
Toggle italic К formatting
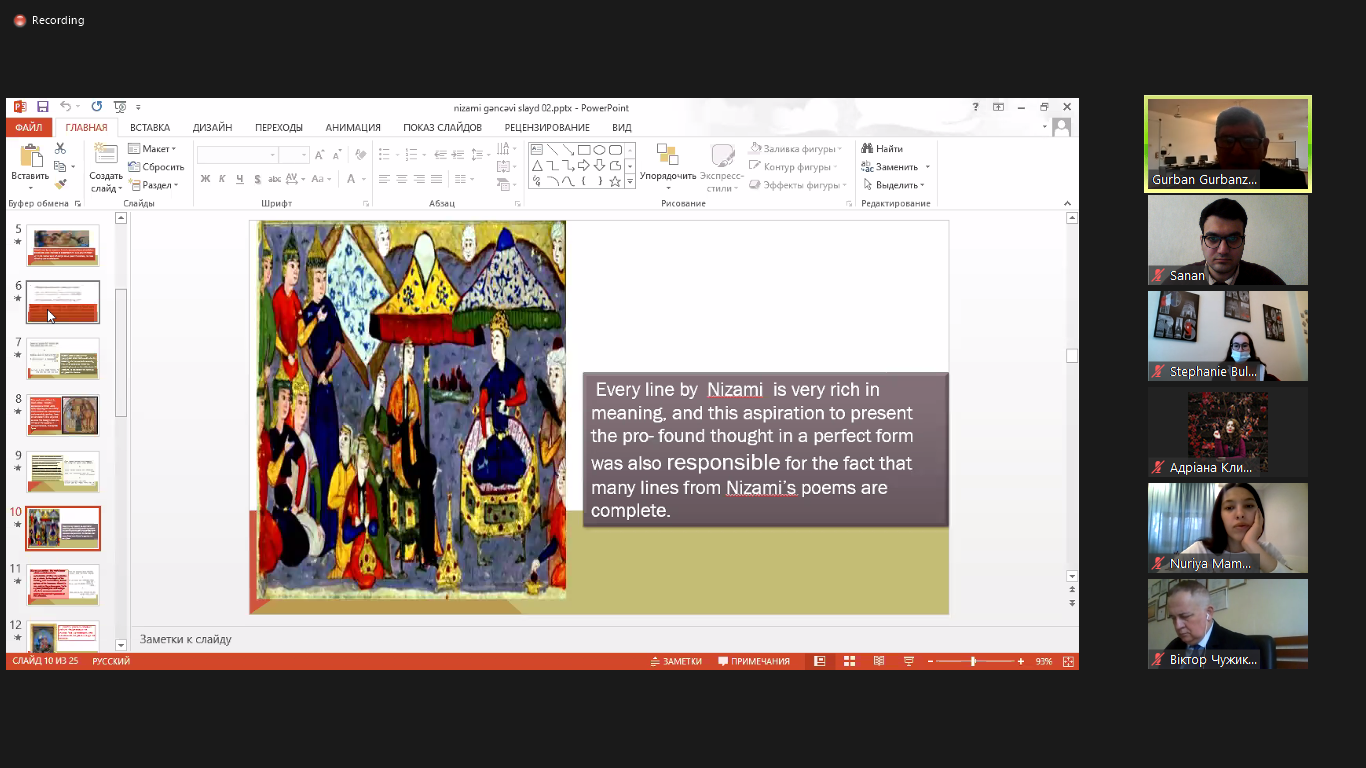click(x=222, y=179)
